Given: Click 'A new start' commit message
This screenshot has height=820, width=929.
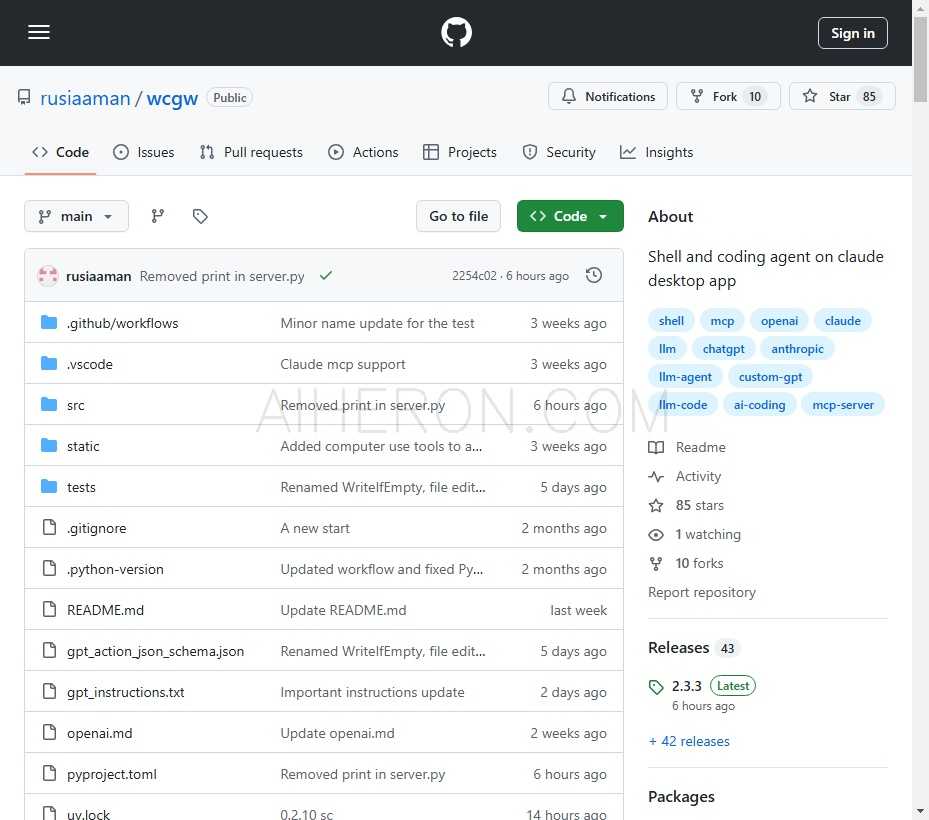Looking at the screenshot, I should pos(315,528).
